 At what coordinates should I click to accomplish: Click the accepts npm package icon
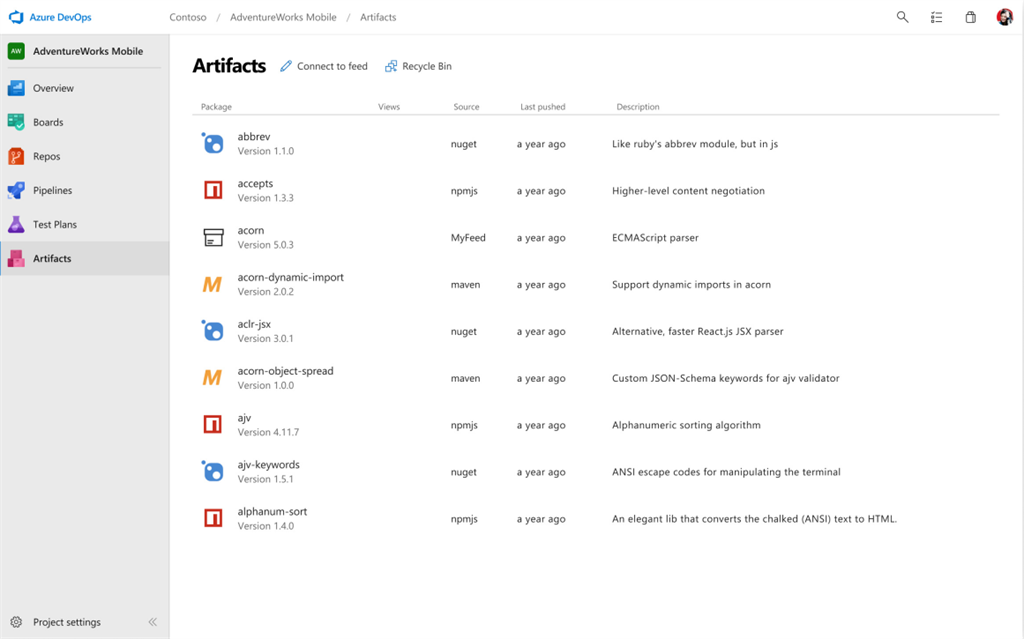(x=212, y=191)
